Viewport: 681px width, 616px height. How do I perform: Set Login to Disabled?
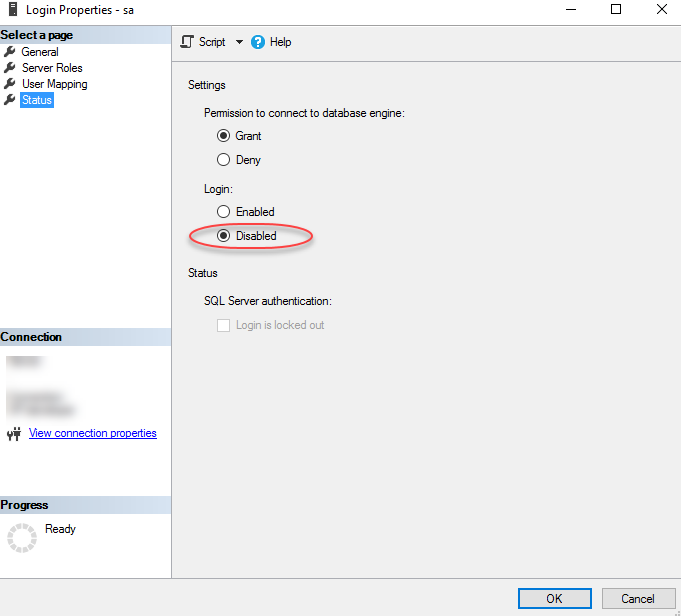[x=223, y=235]
